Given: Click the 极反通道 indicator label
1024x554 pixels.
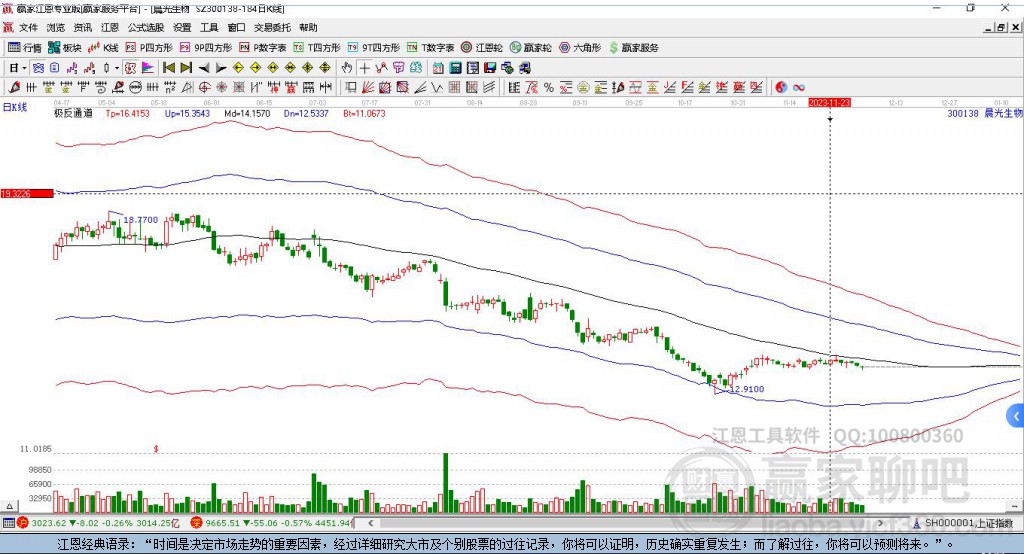Looking at the screenshot, I should (x=73, y=114).
